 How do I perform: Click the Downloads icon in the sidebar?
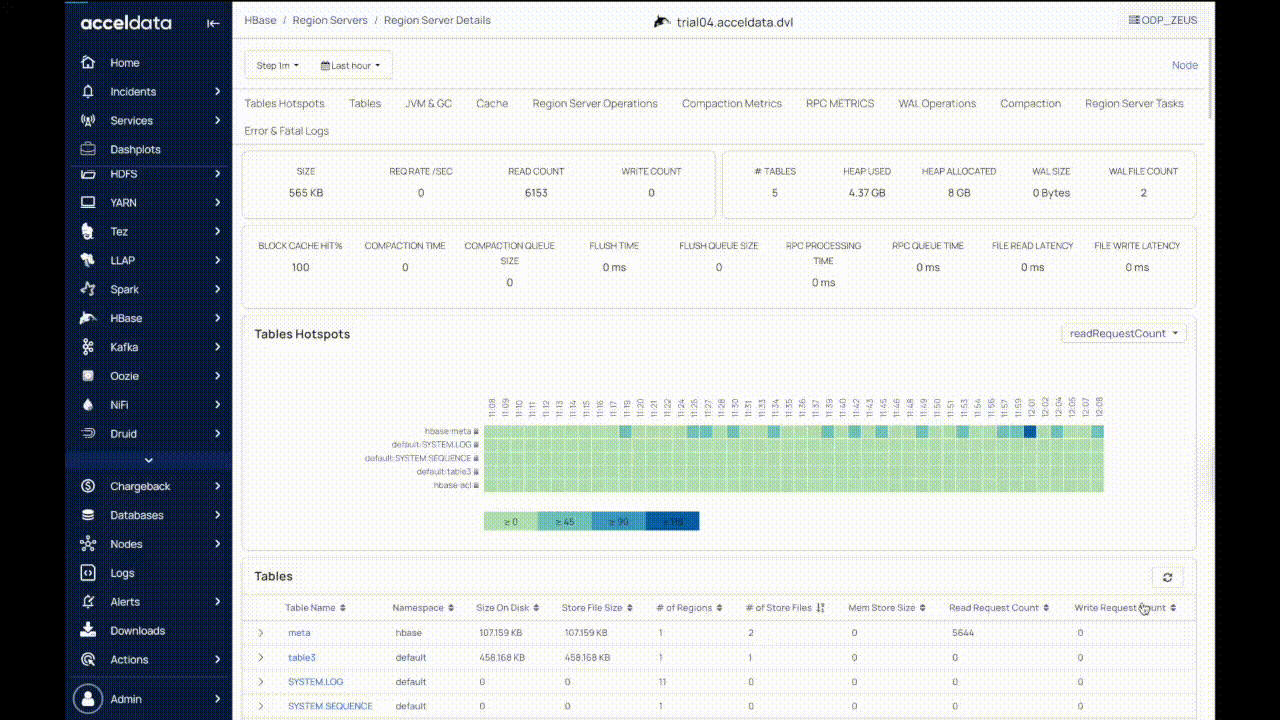tap(89, 630)
